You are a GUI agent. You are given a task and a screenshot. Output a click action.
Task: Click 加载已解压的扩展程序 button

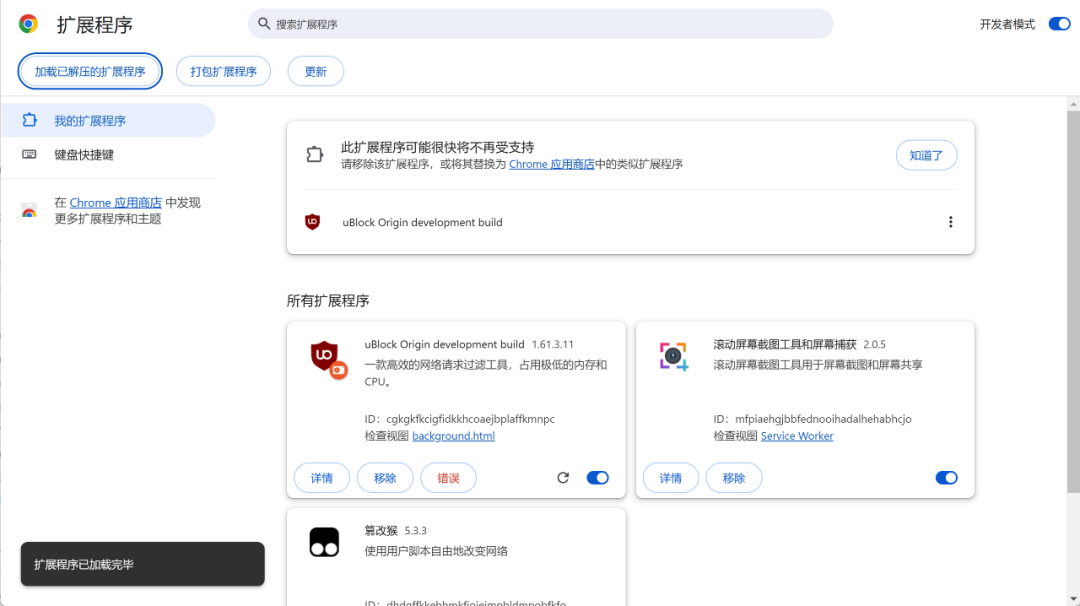[90, 71]
